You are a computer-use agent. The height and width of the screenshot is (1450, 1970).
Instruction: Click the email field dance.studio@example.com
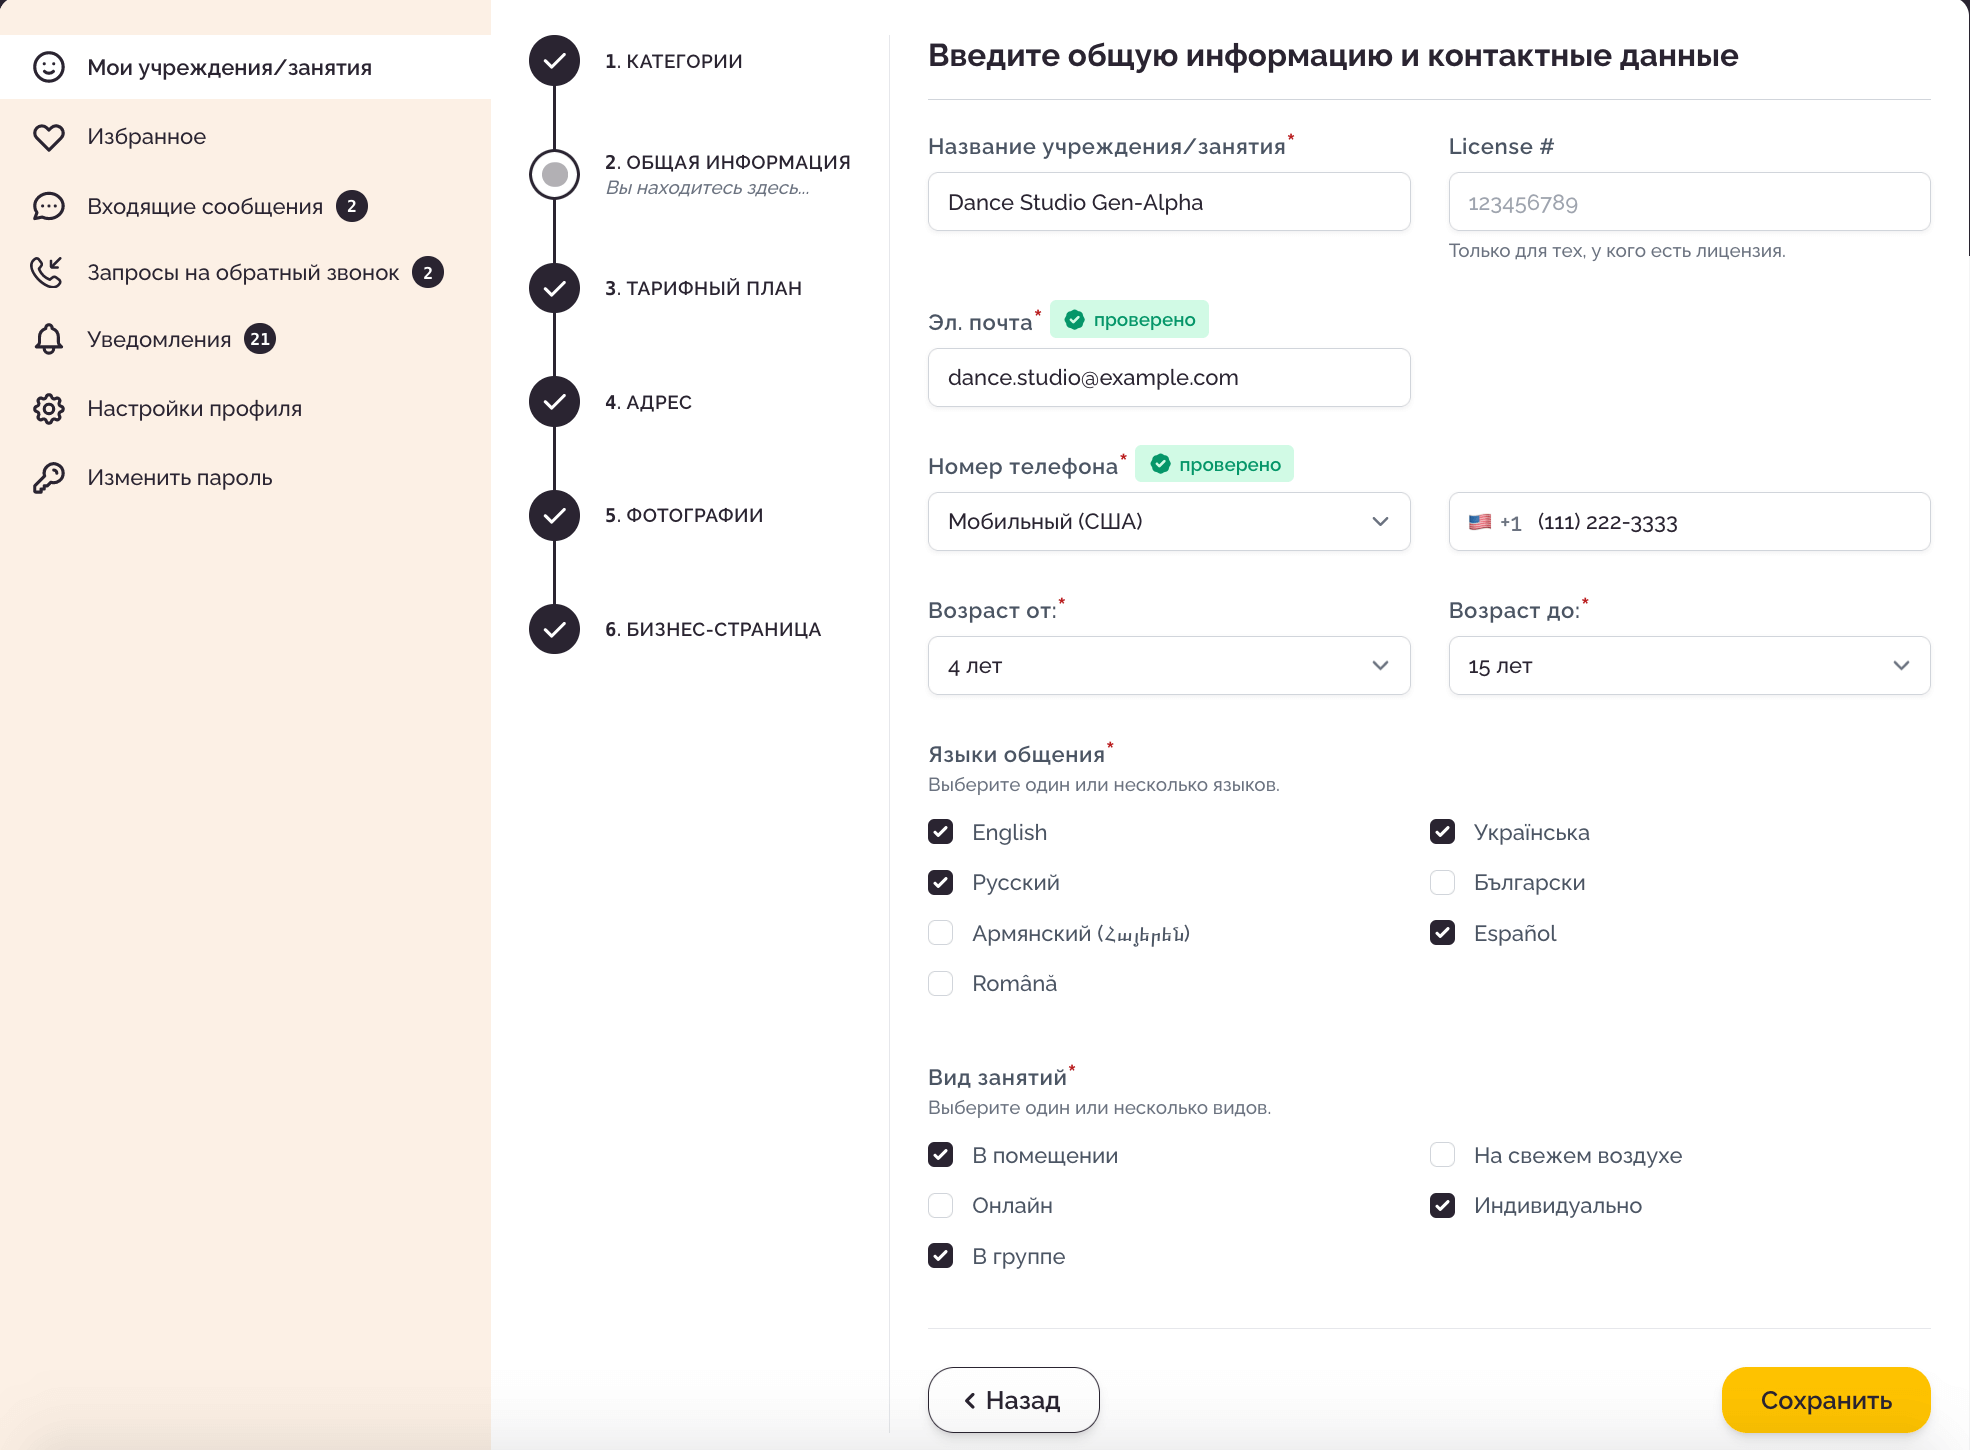coord(1169,378)
